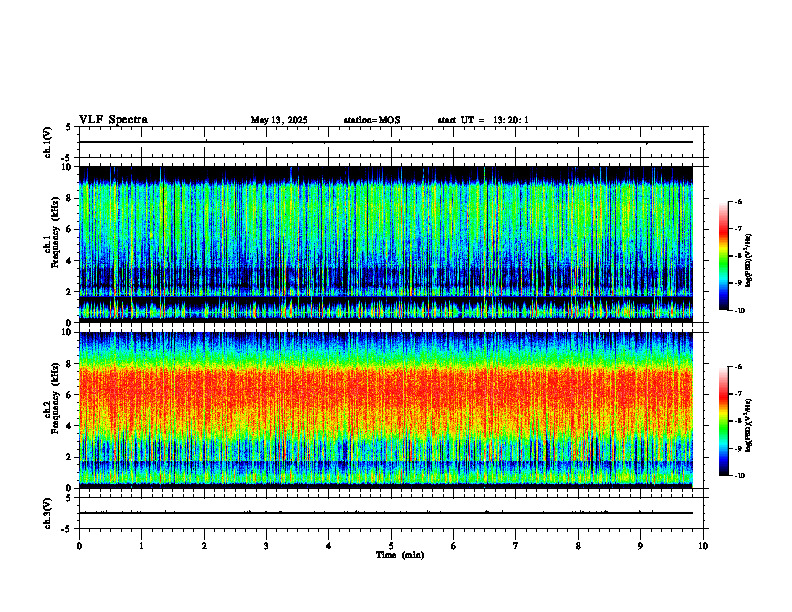The width and height of the screenshot is (792, 612).
Task: Click the ch.2 spectrogram color scale bar
Action: click(x=723, y=421)
